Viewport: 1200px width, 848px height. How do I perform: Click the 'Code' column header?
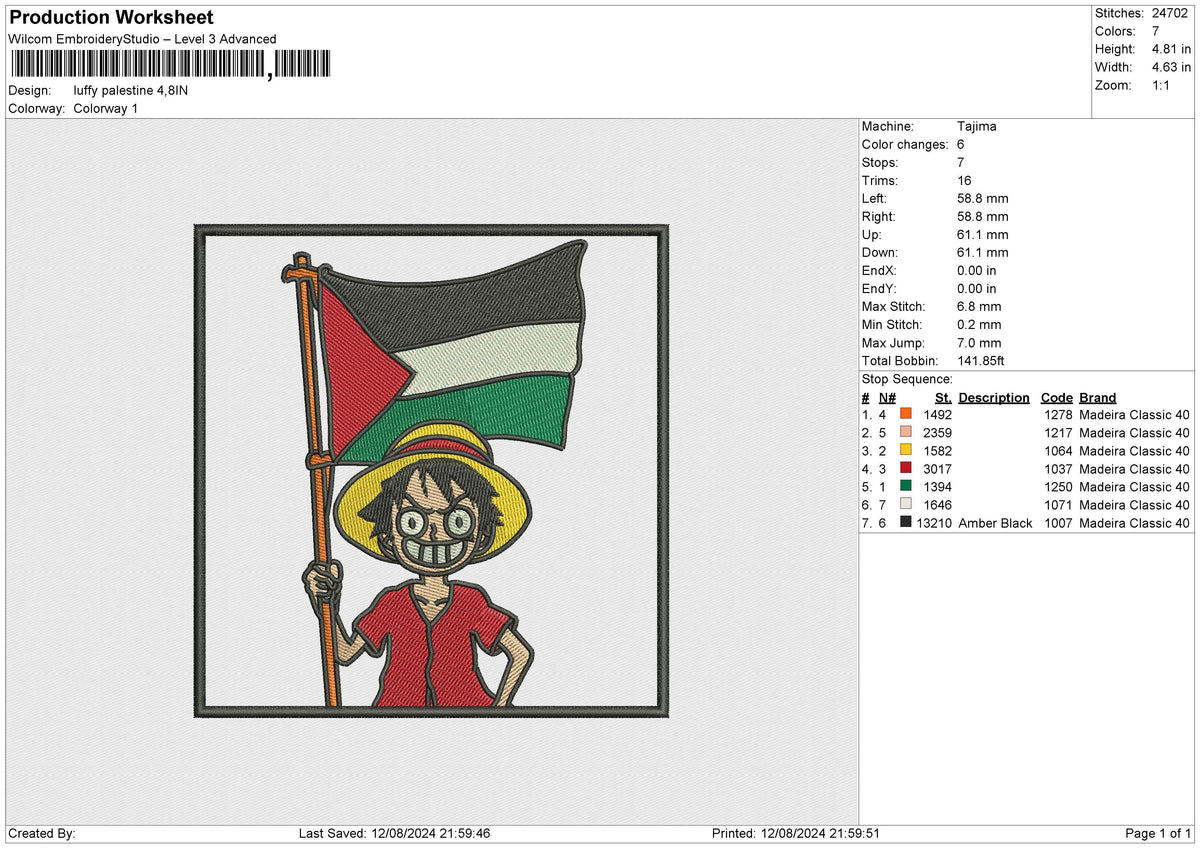(1056, 397)
